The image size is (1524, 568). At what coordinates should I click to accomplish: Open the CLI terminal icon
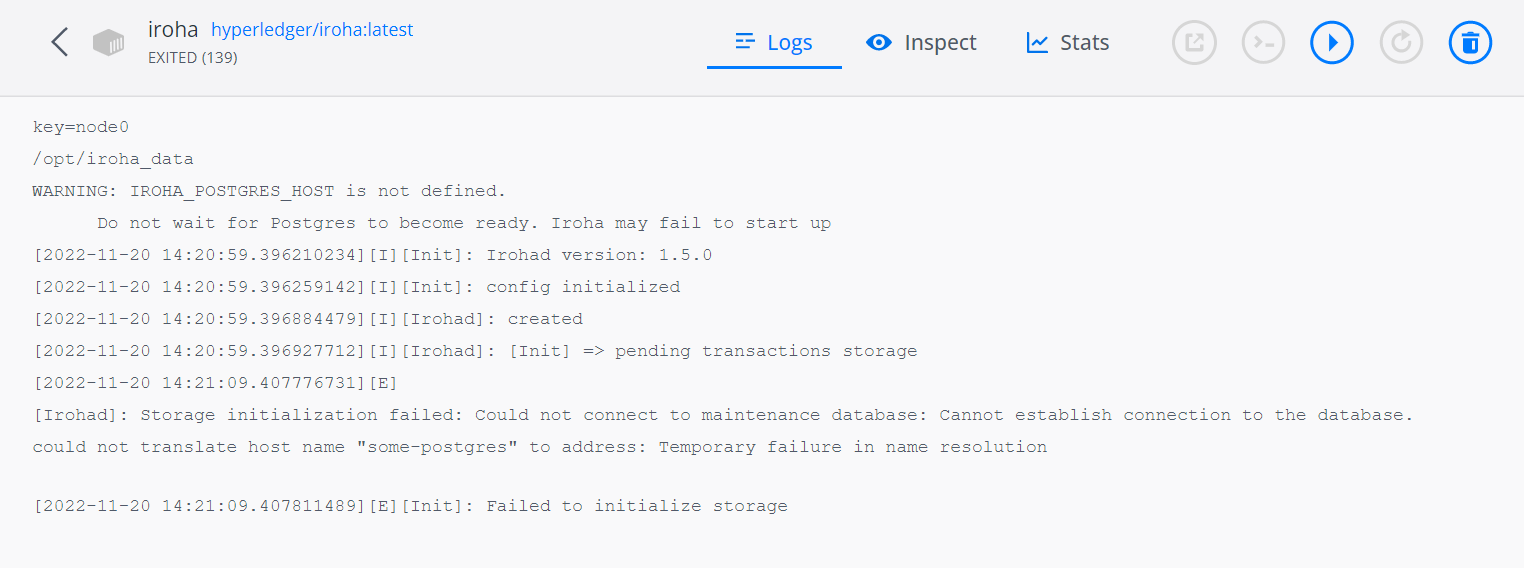(x=1263, y=42)
